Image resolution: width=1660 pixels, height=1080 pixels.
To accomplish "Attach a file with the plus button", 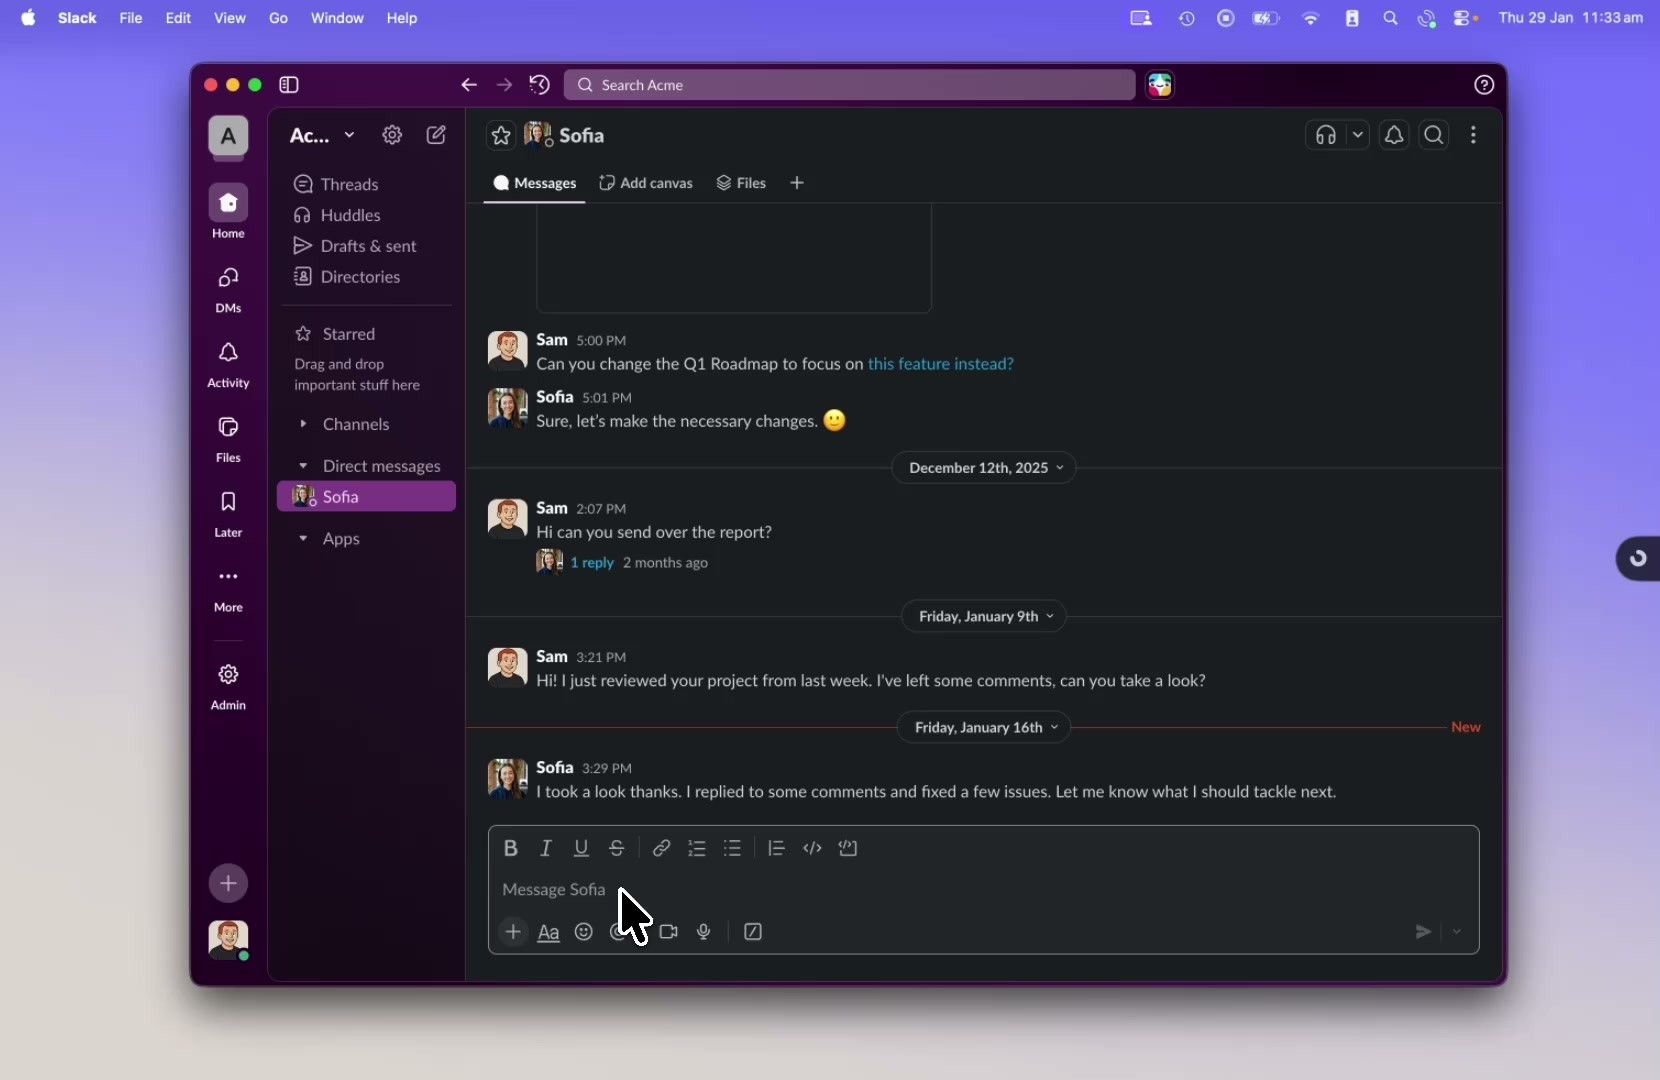I will 513,932.
